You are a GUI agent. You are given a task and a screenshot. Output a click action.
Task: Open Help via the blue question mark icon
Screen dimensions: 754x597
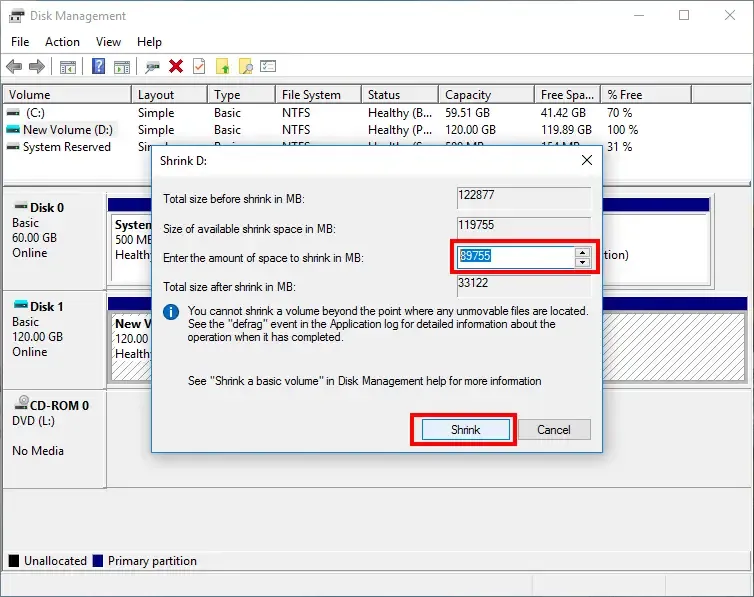point(99,66)
